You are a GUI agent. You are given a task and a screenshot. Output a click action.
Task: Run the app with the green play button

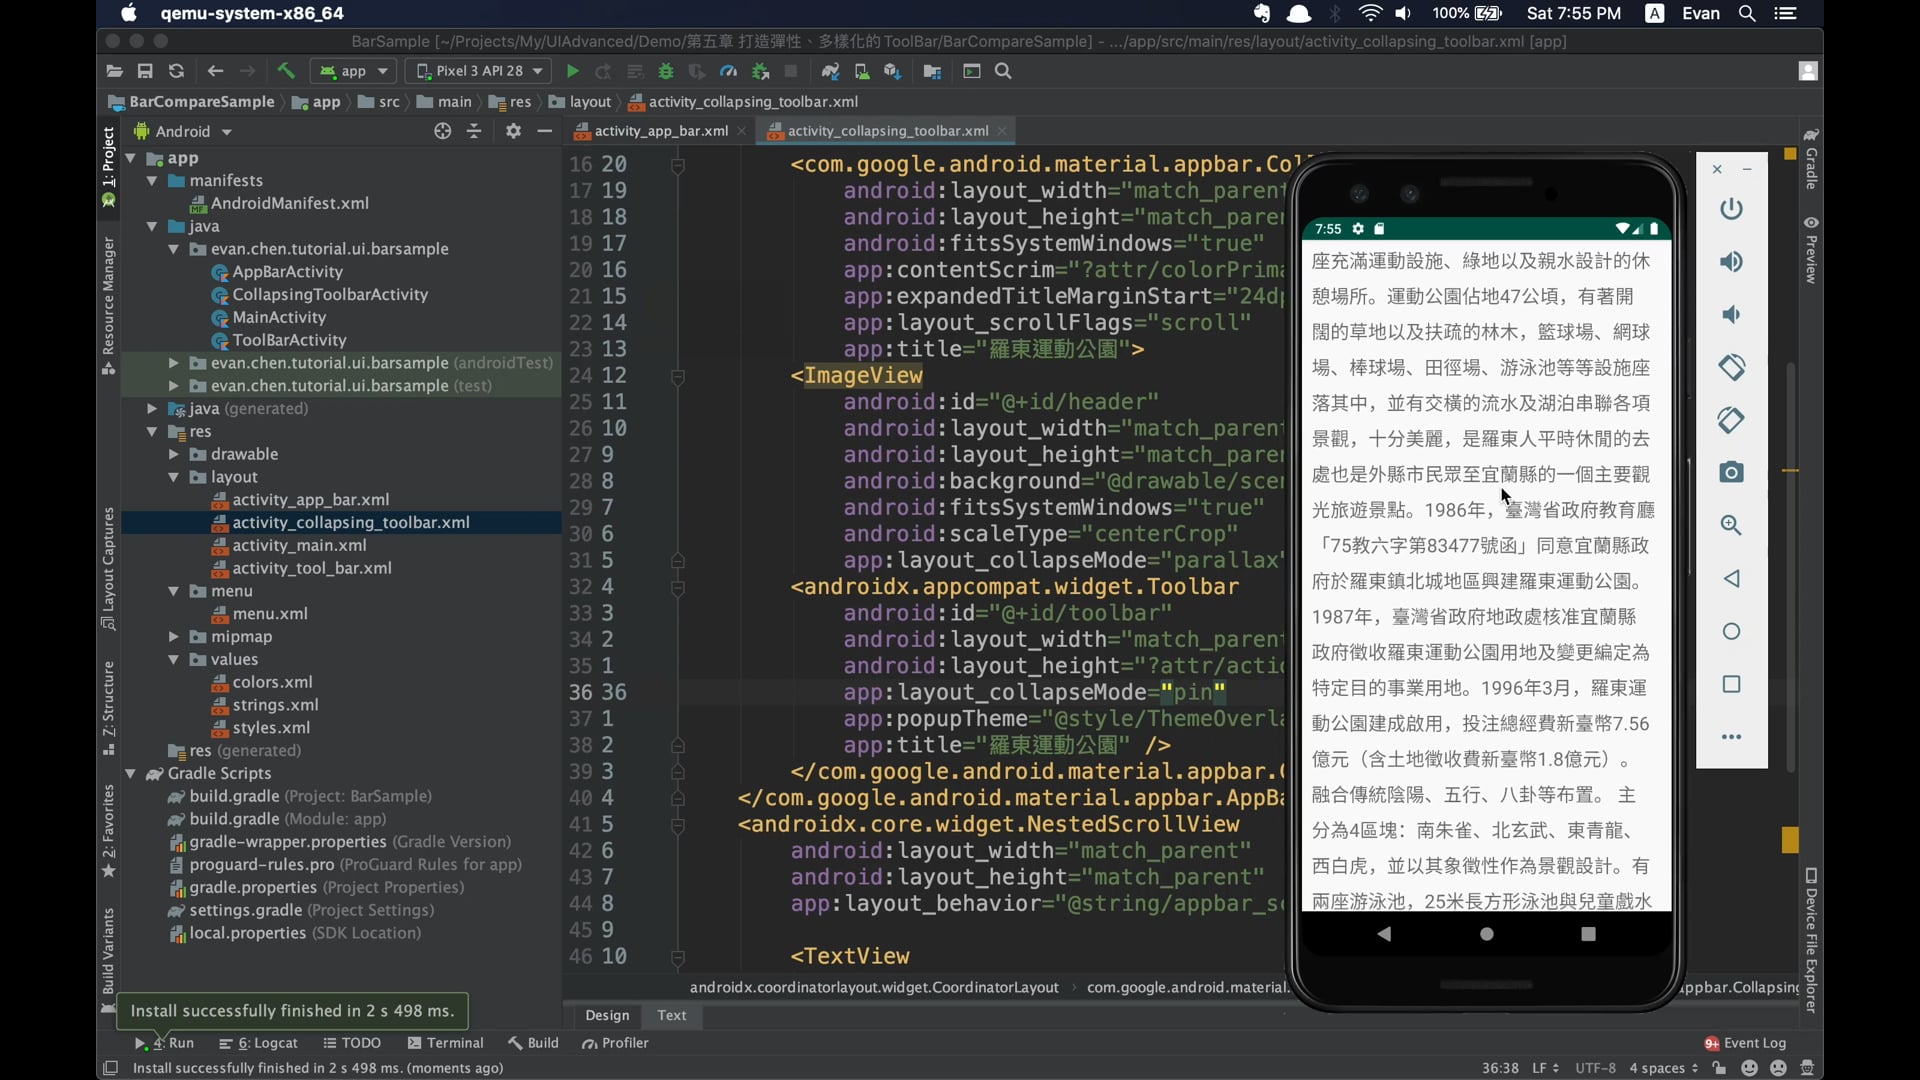pos(572,71)
